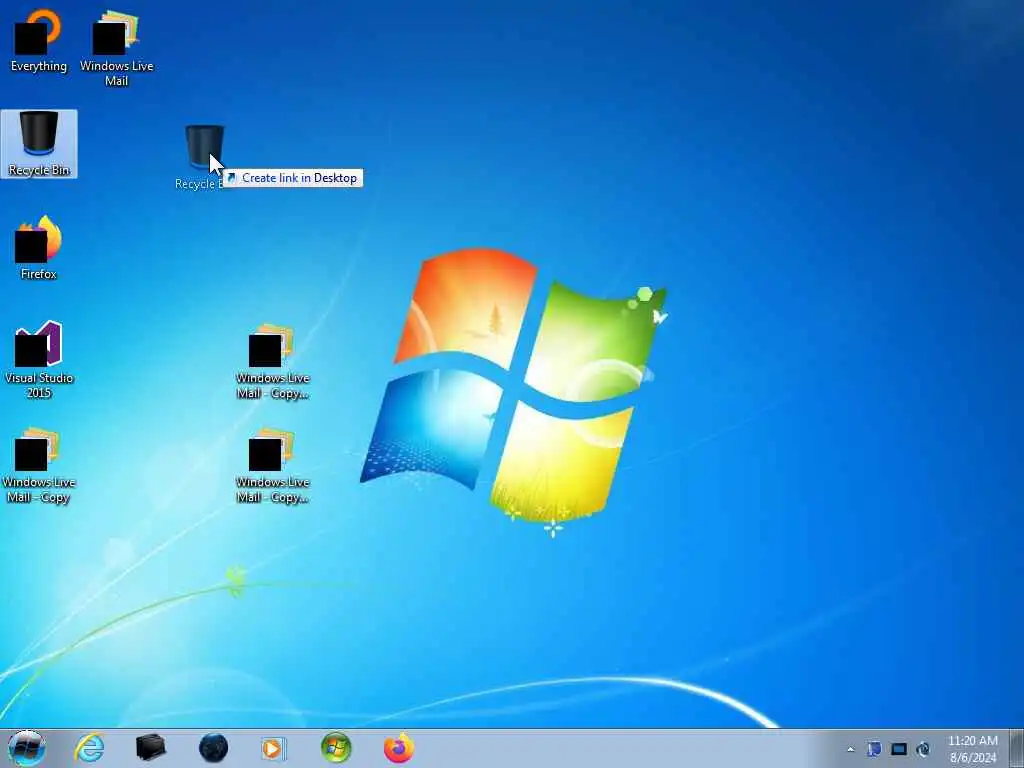Launch Internet Explorer from the taskbar
1024x768 pixels.
[89, 748]
